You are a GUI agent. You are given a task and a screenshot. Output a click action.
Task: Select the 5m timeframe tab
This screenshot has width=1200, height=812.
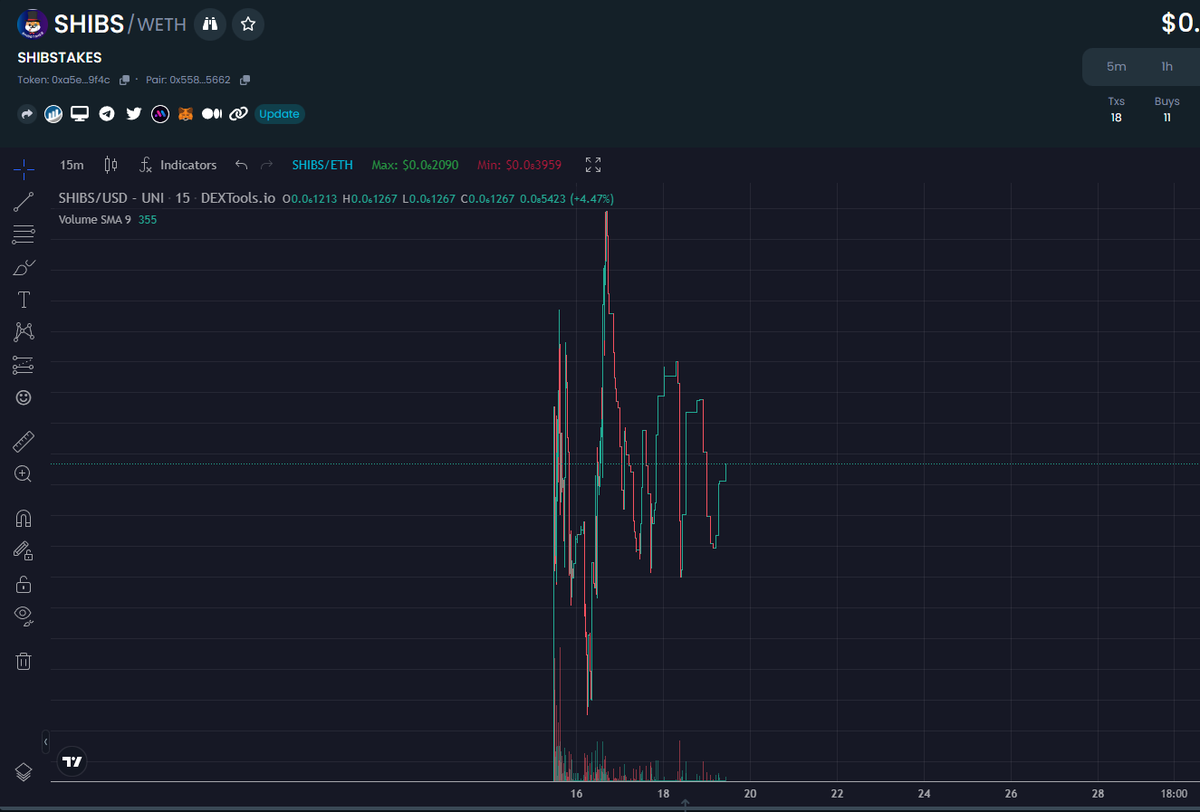[x=1116, y=67]
